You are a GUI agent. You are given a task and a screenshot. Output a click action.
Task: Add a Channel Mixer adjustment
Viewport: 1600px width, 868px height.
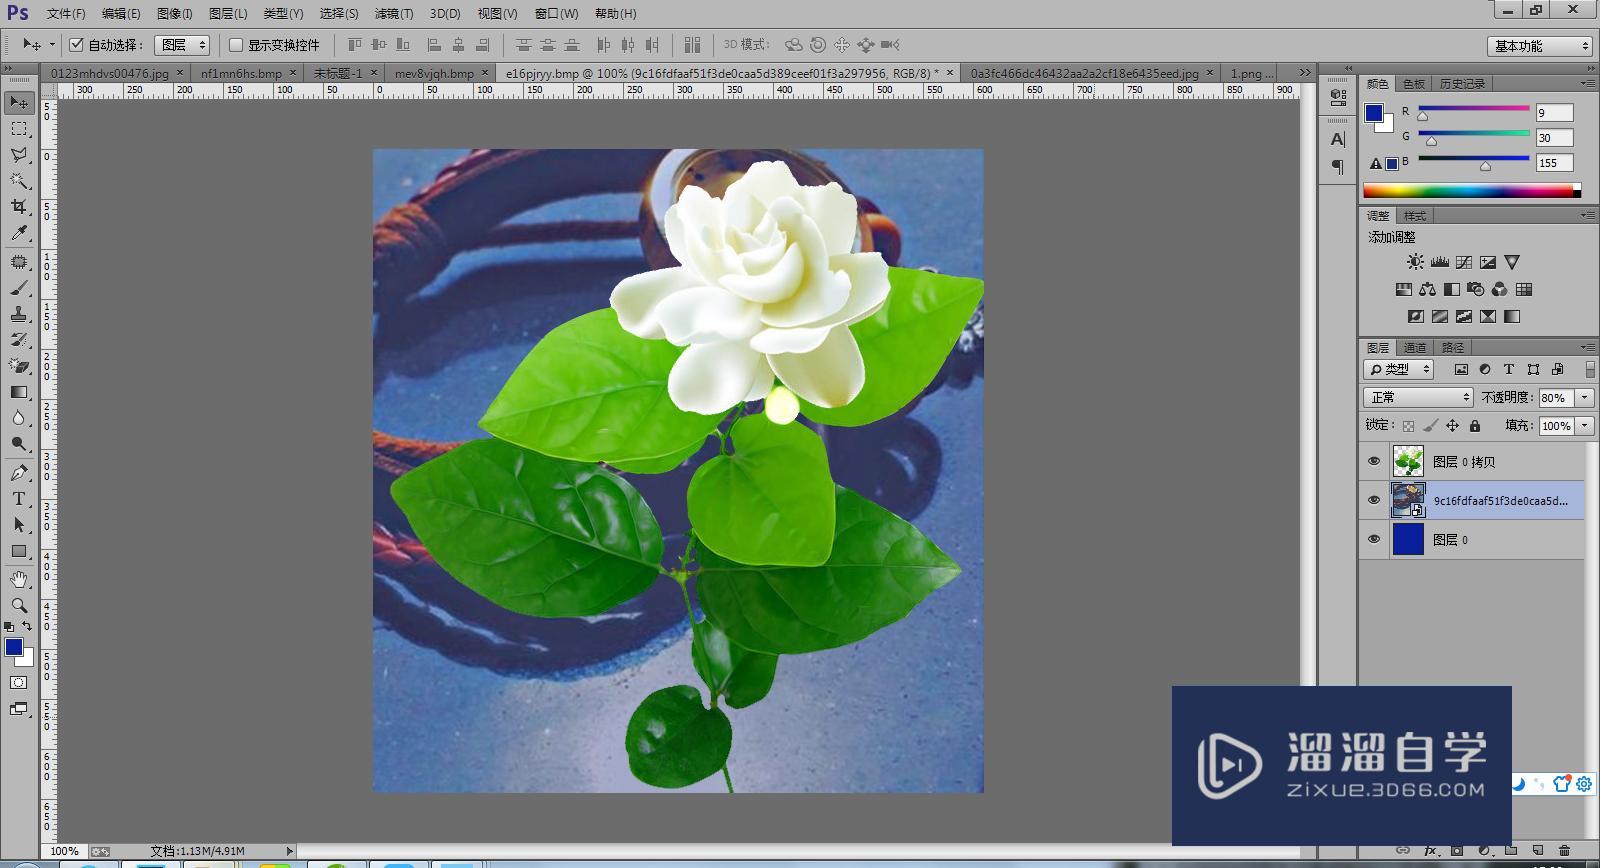click(1499, 289)
